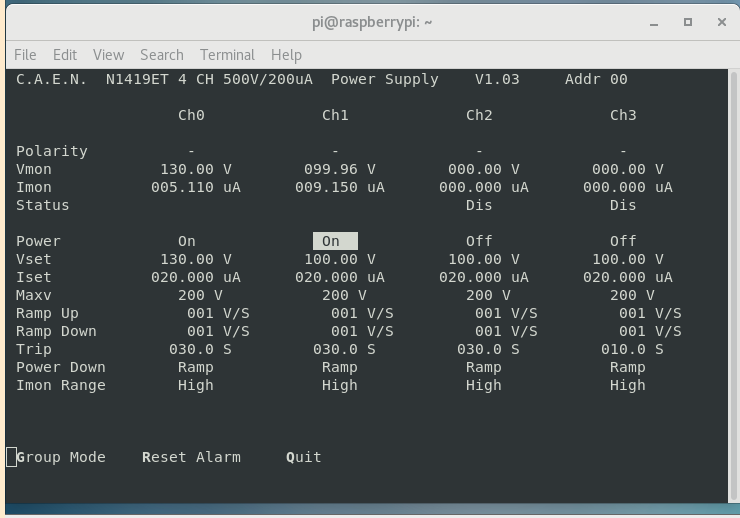Toggle Ch3 Power Off field

(x=623, y=241)
